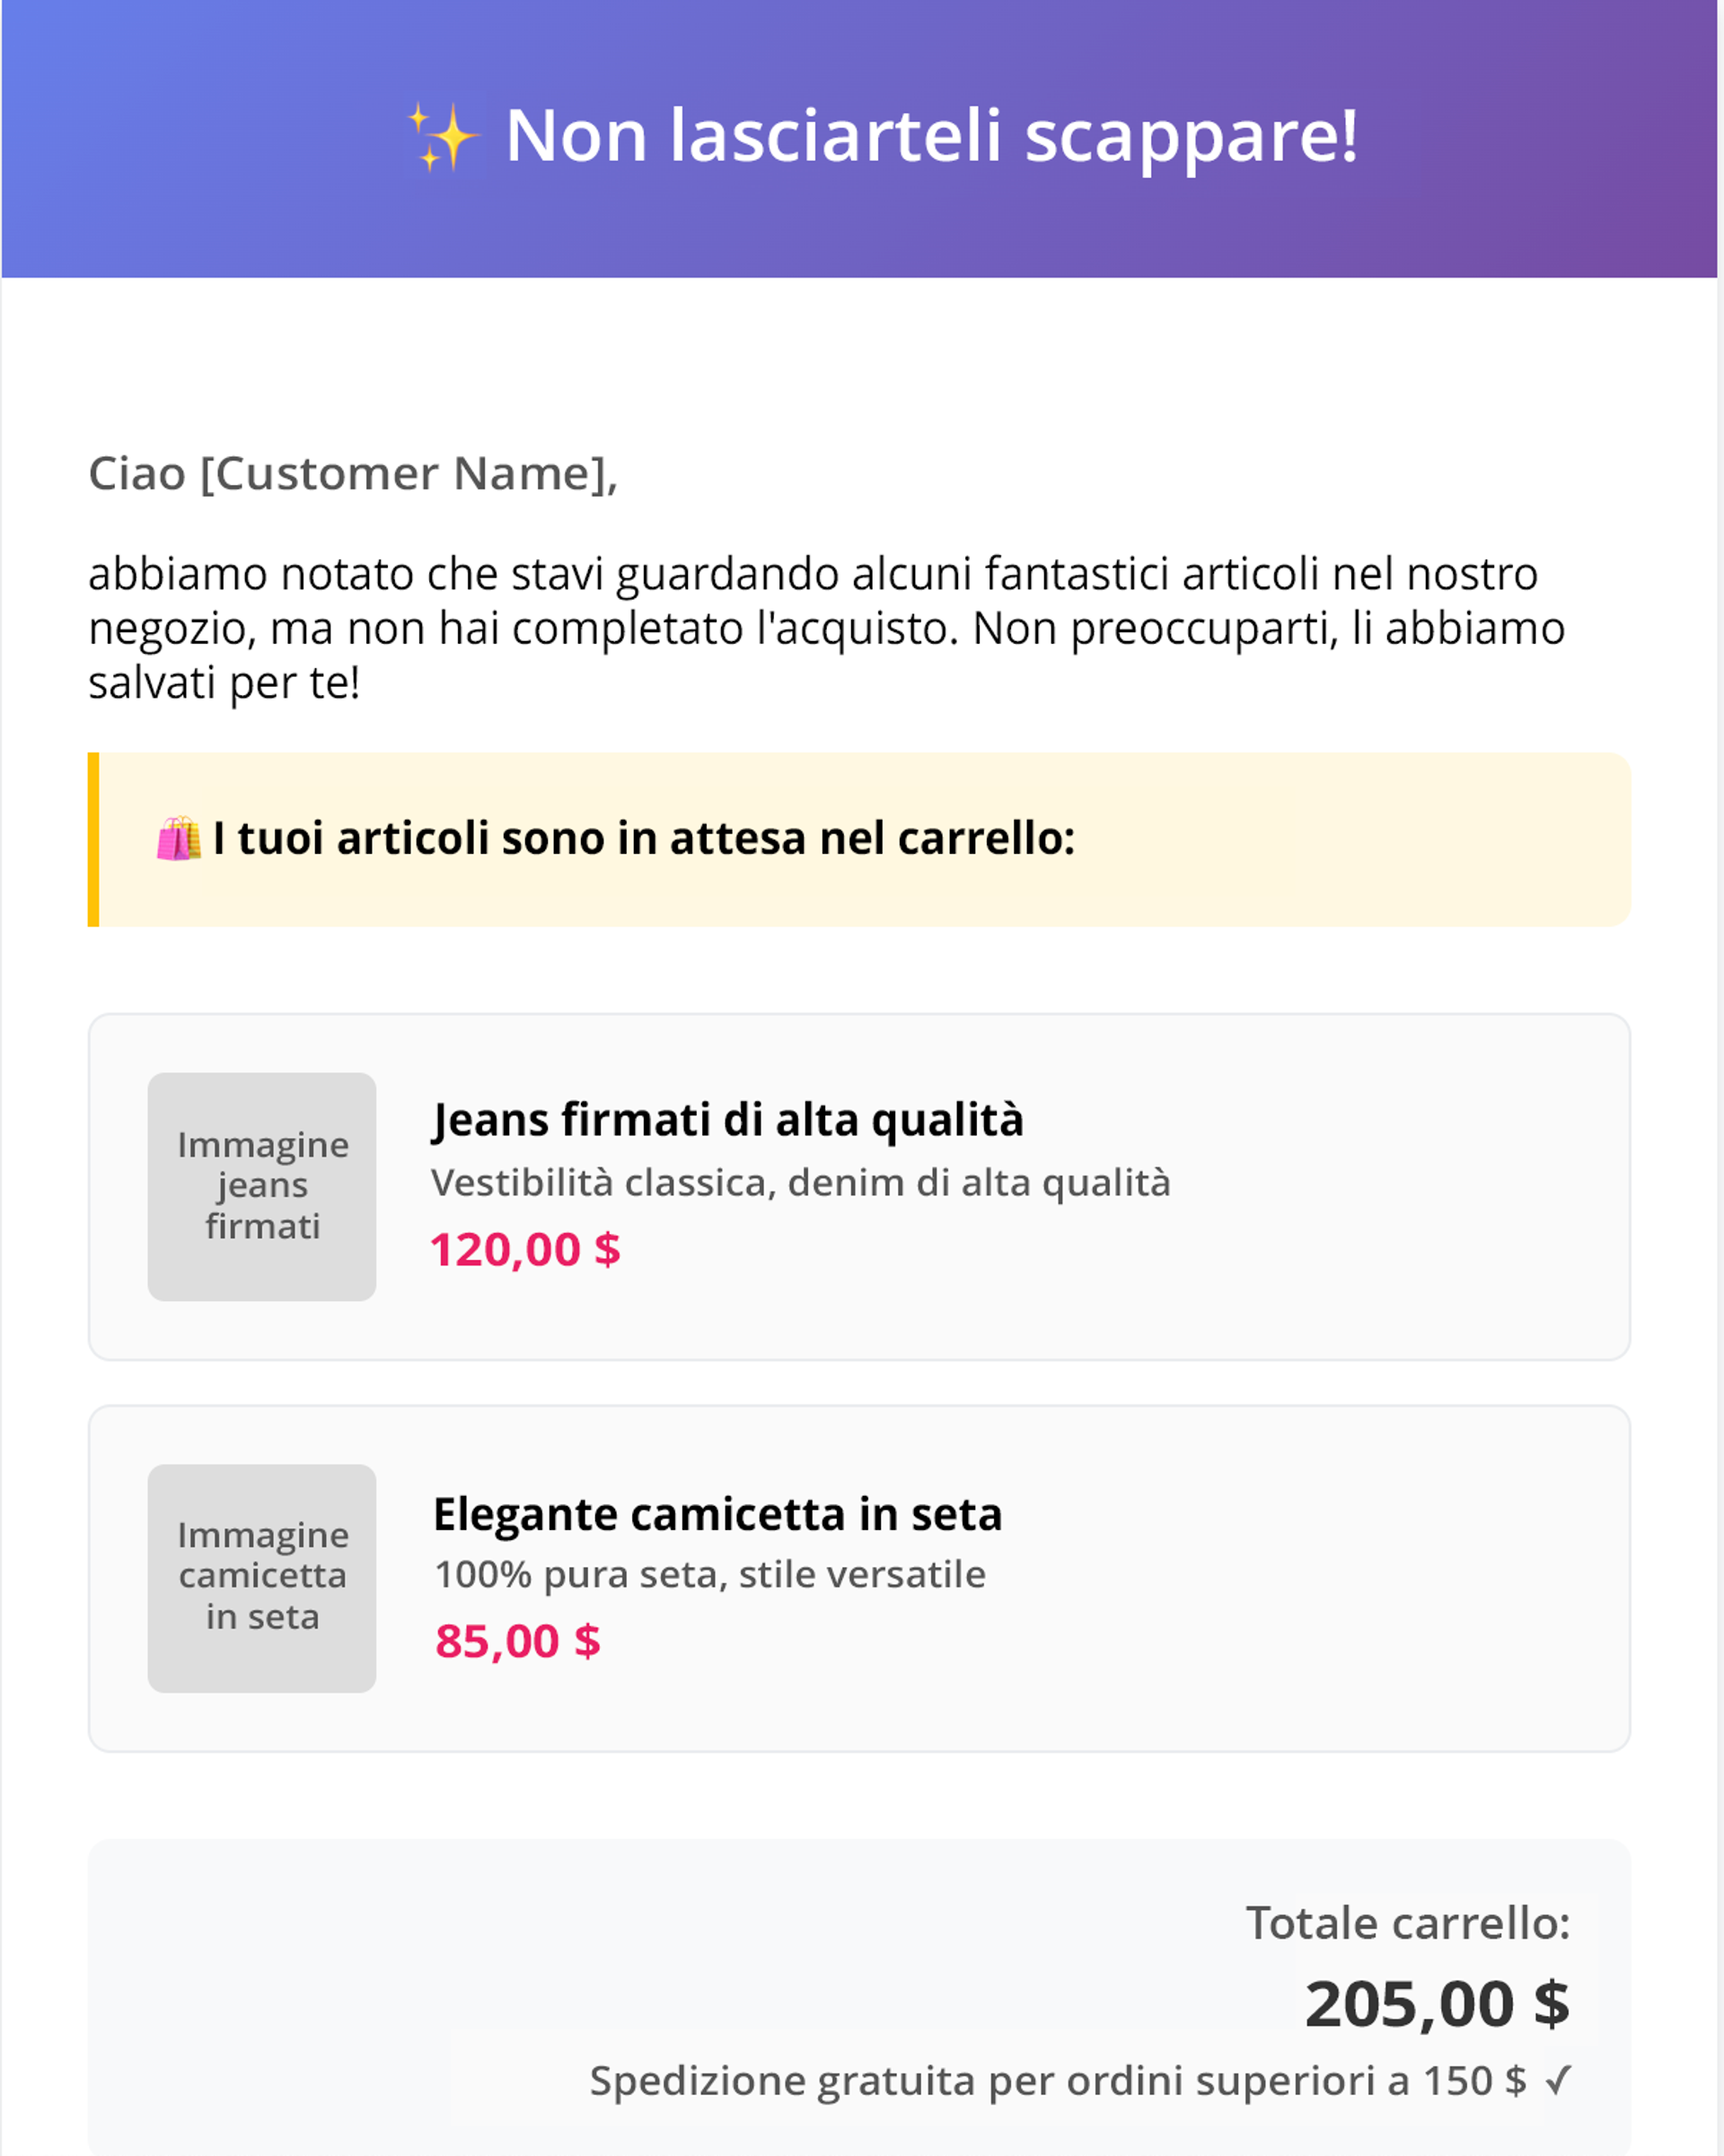Screen dimensions: 1724x2156
Task: Select the 'Jeans firmati di alta qualità' title
Action: 728,1120
